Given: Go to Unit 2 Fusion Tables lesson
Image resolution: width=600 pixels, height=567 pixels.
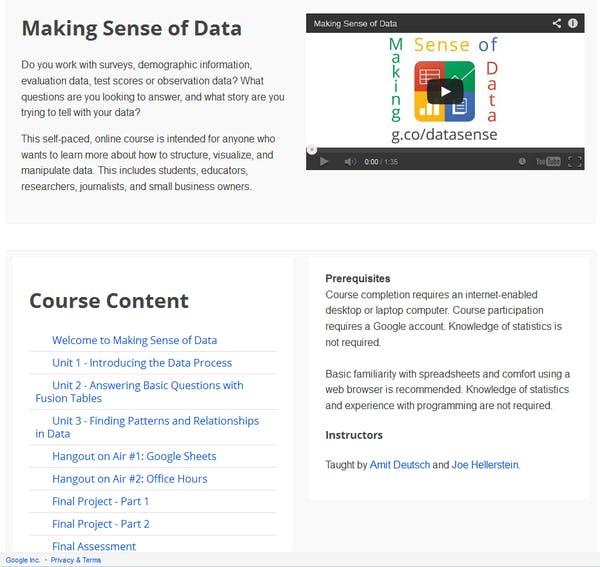Looking at the screenshot, I should point(147,385).
